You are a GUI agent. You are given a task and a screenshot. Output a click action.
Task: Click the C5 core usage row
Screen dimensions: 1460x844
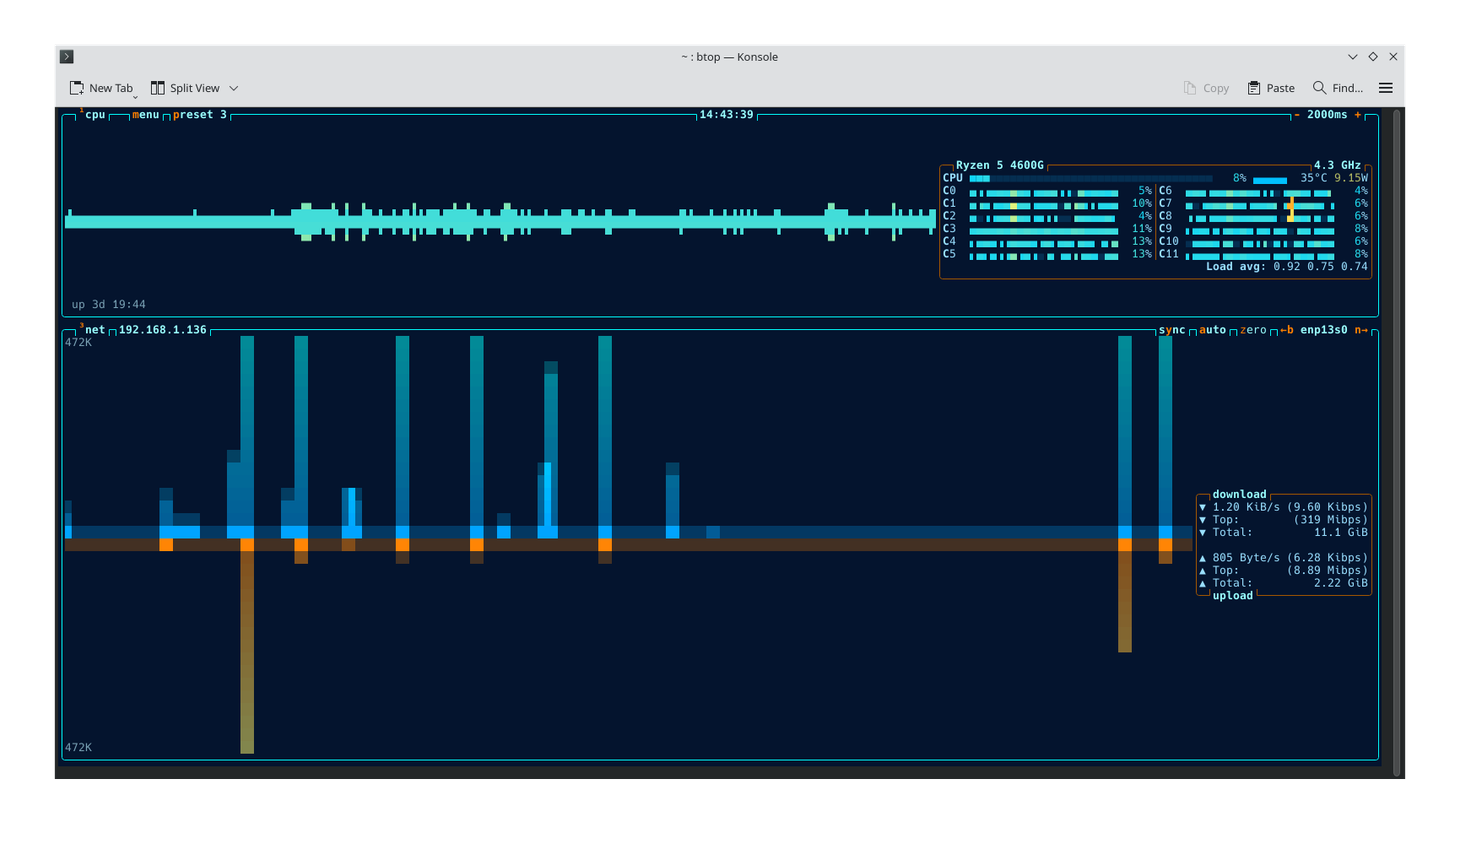[1047, 254]
